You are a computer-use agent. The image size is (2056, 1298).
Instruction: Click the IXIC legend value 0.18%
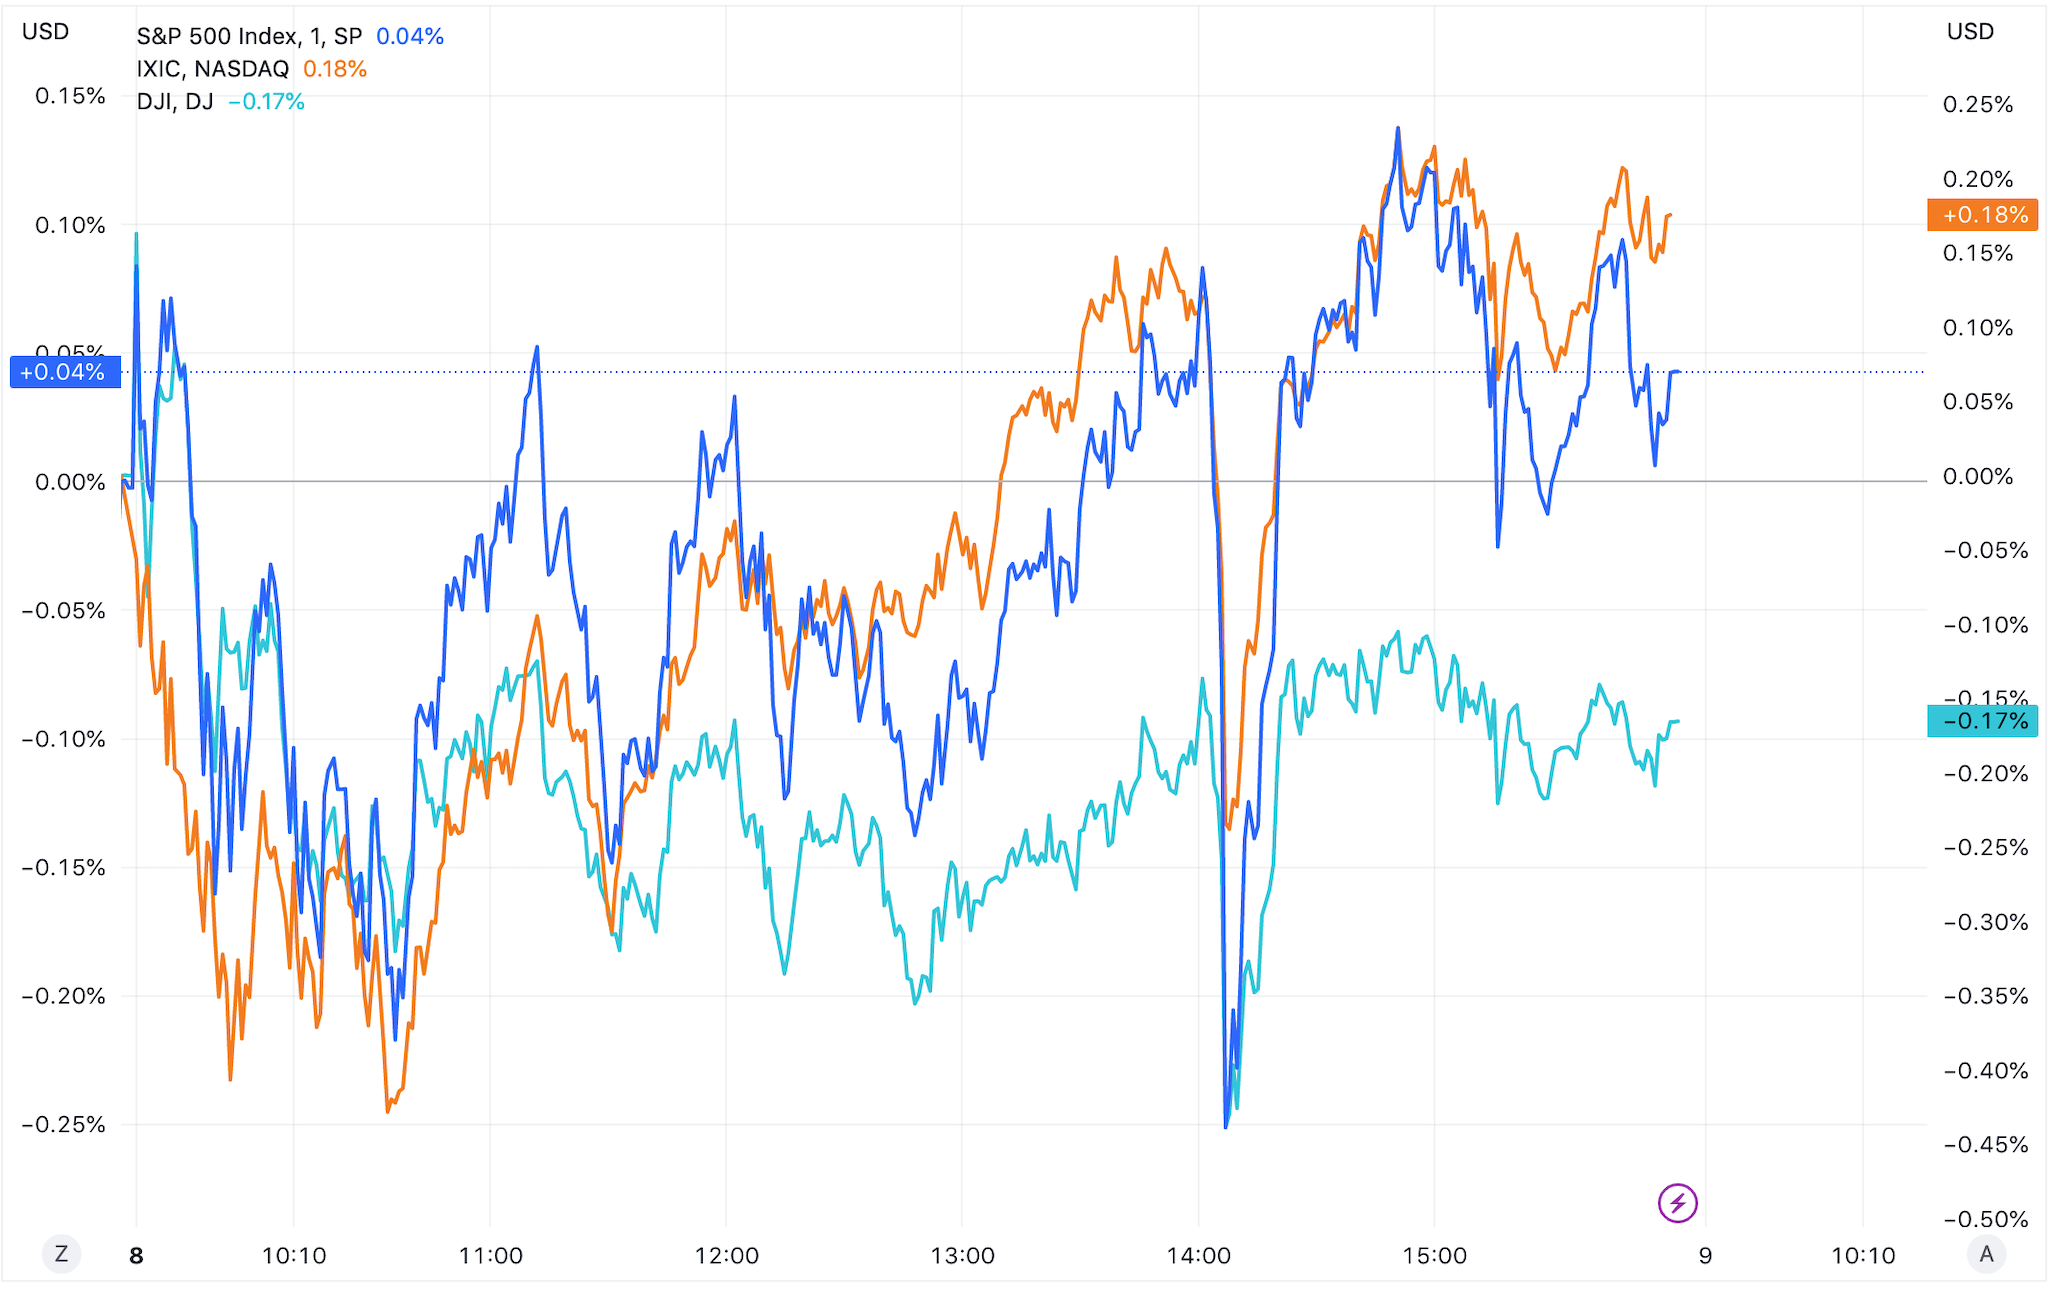pos(335,69)
